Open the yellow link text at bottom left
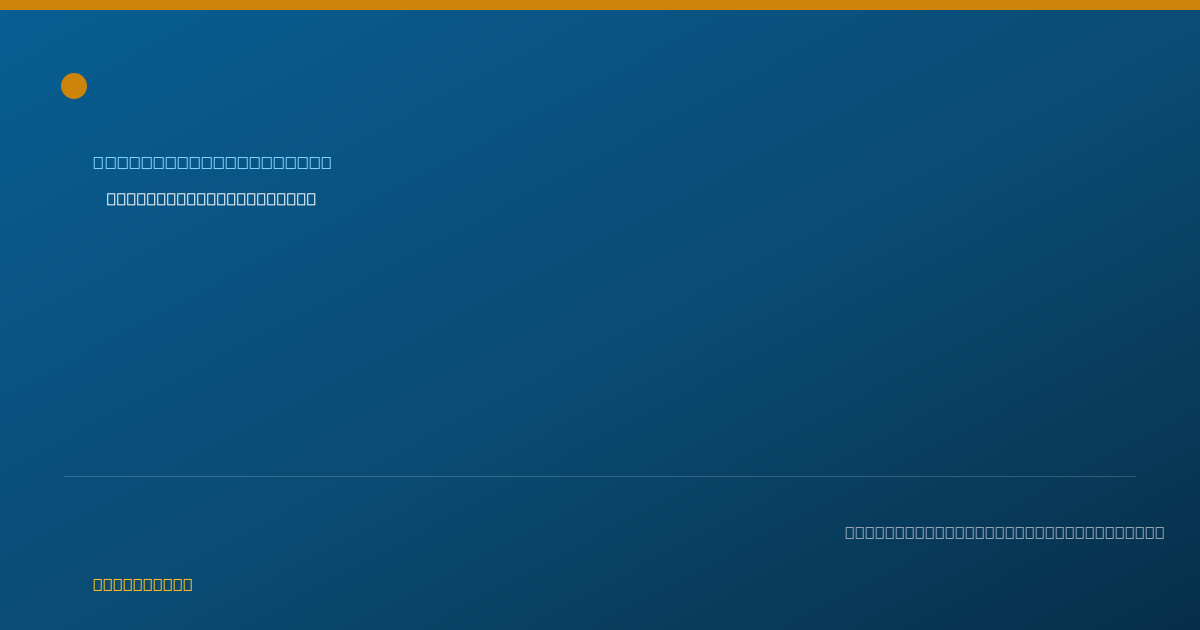This screenshot has width=1200, height=630. point(143,584)
